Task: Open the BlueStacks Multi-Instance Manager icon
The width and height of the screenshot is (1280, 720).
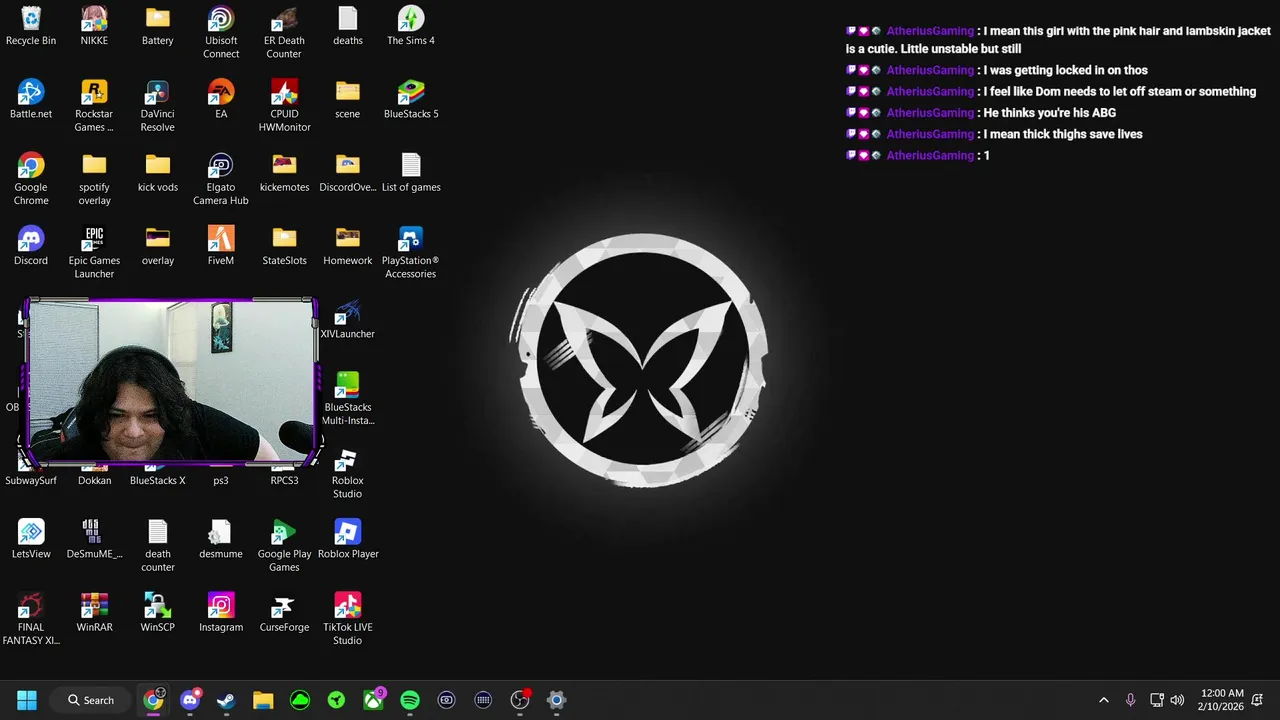Action: tap(347, 399)
